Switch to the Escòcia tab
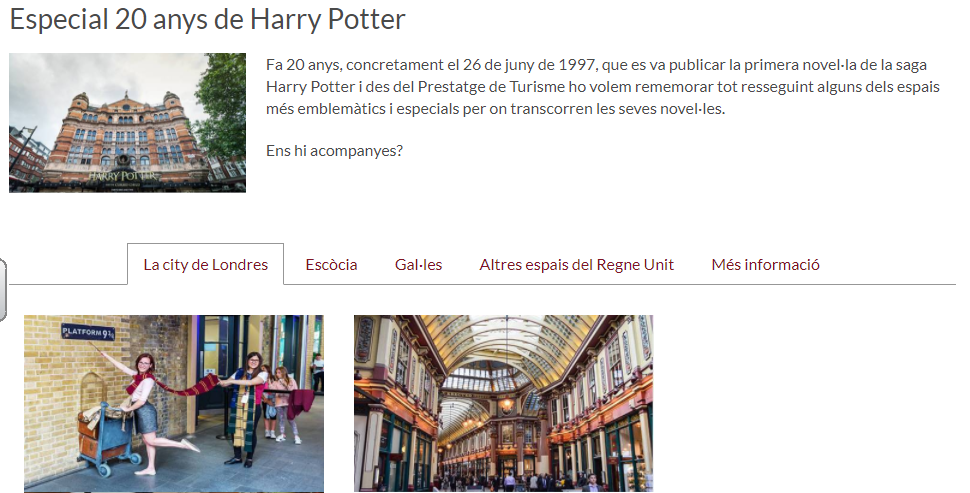The width and height of the screenshot is (970, 493). [x=331, y=264]
